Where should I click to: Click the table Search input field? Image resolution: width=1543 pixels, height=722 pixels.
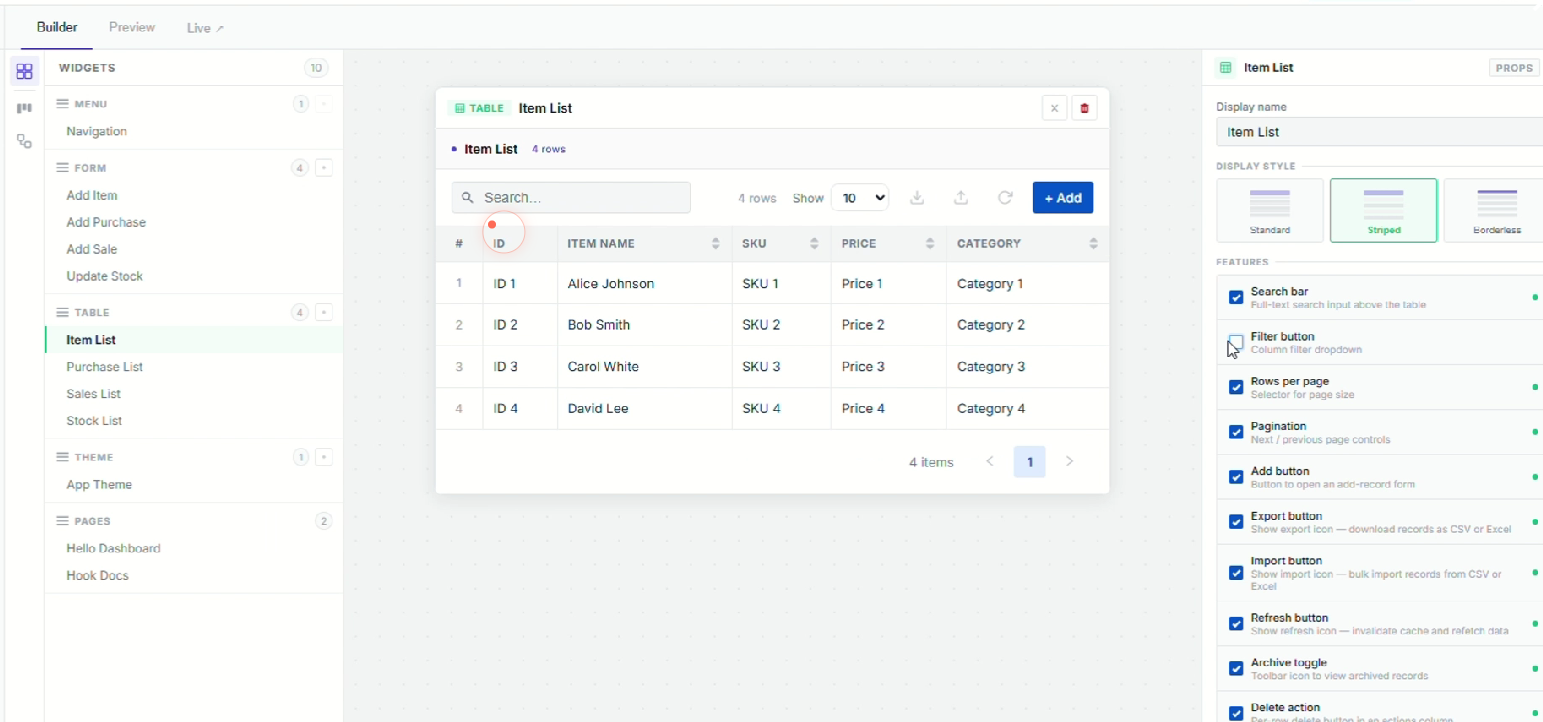(571, 198)
